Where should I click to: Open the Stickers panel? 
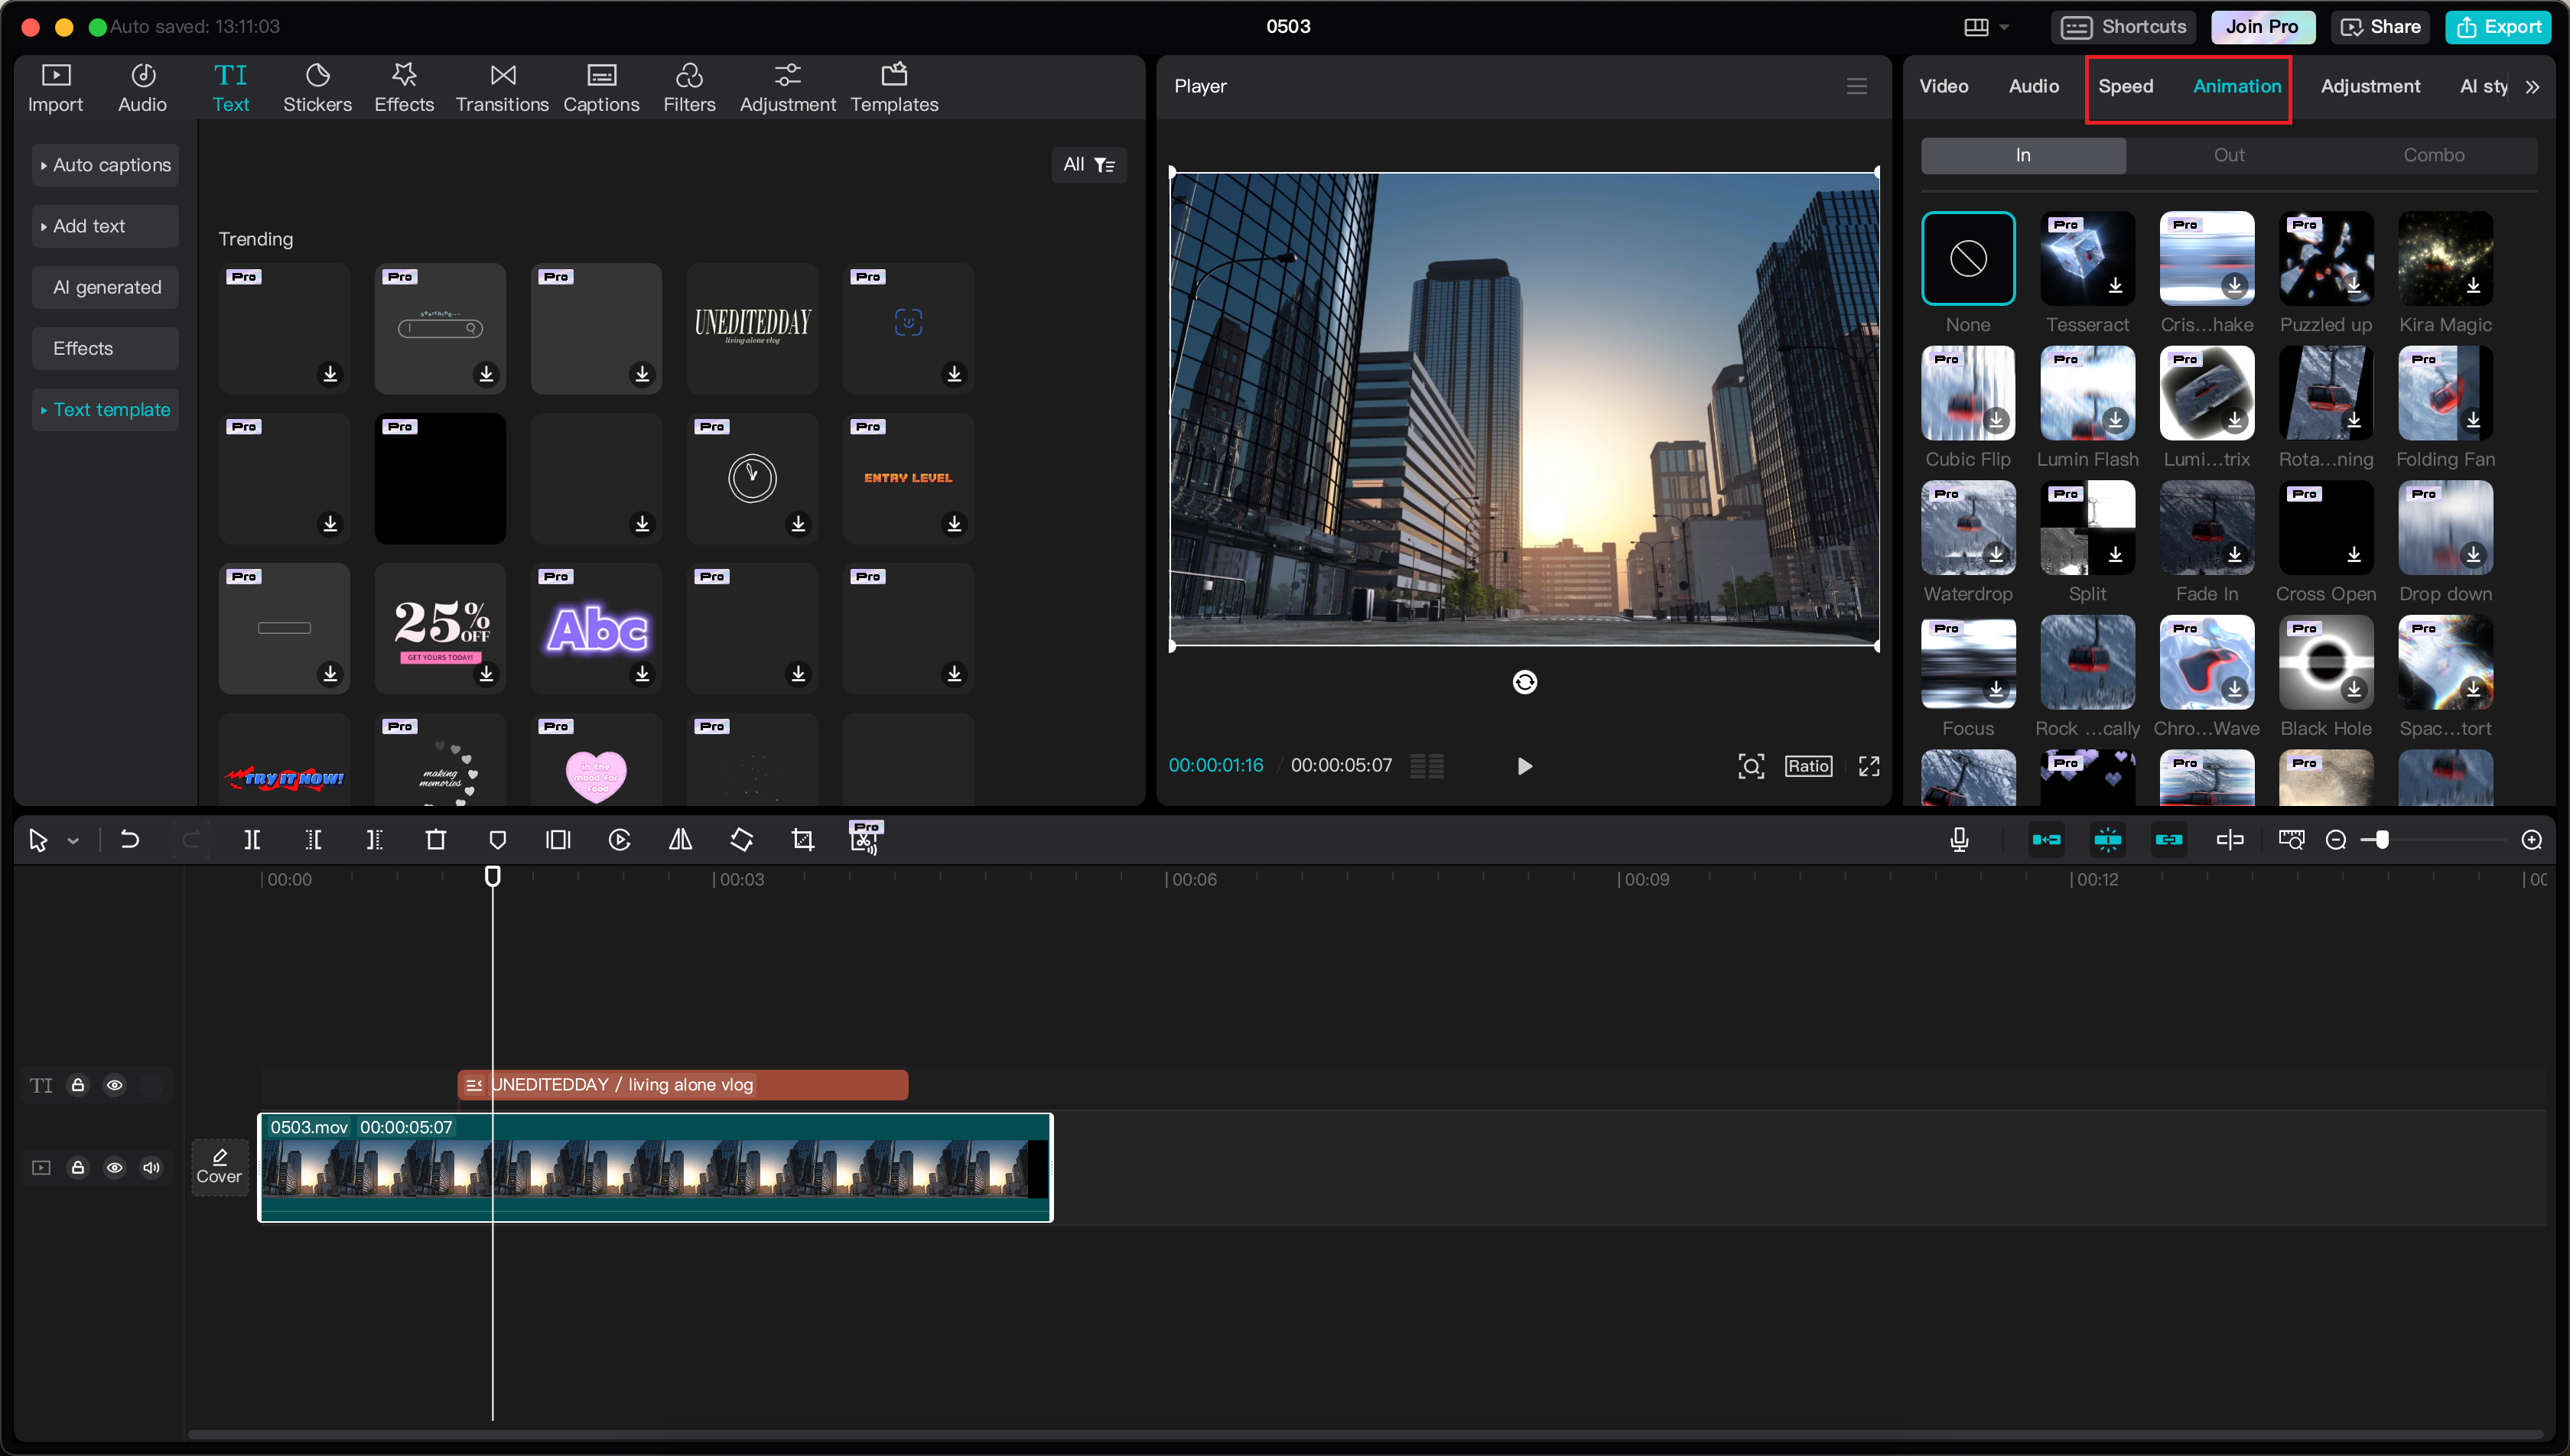click(x=317, y=86)
